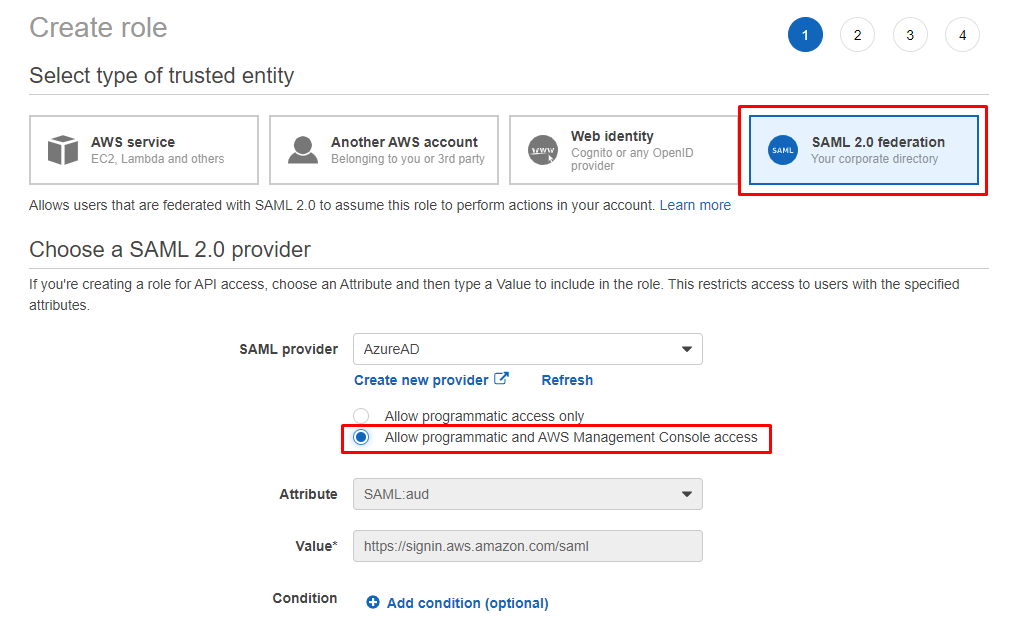Viewport: 1013px width, 627px height.
Task: Click the Create new provider link
Action: click(421, 380)
